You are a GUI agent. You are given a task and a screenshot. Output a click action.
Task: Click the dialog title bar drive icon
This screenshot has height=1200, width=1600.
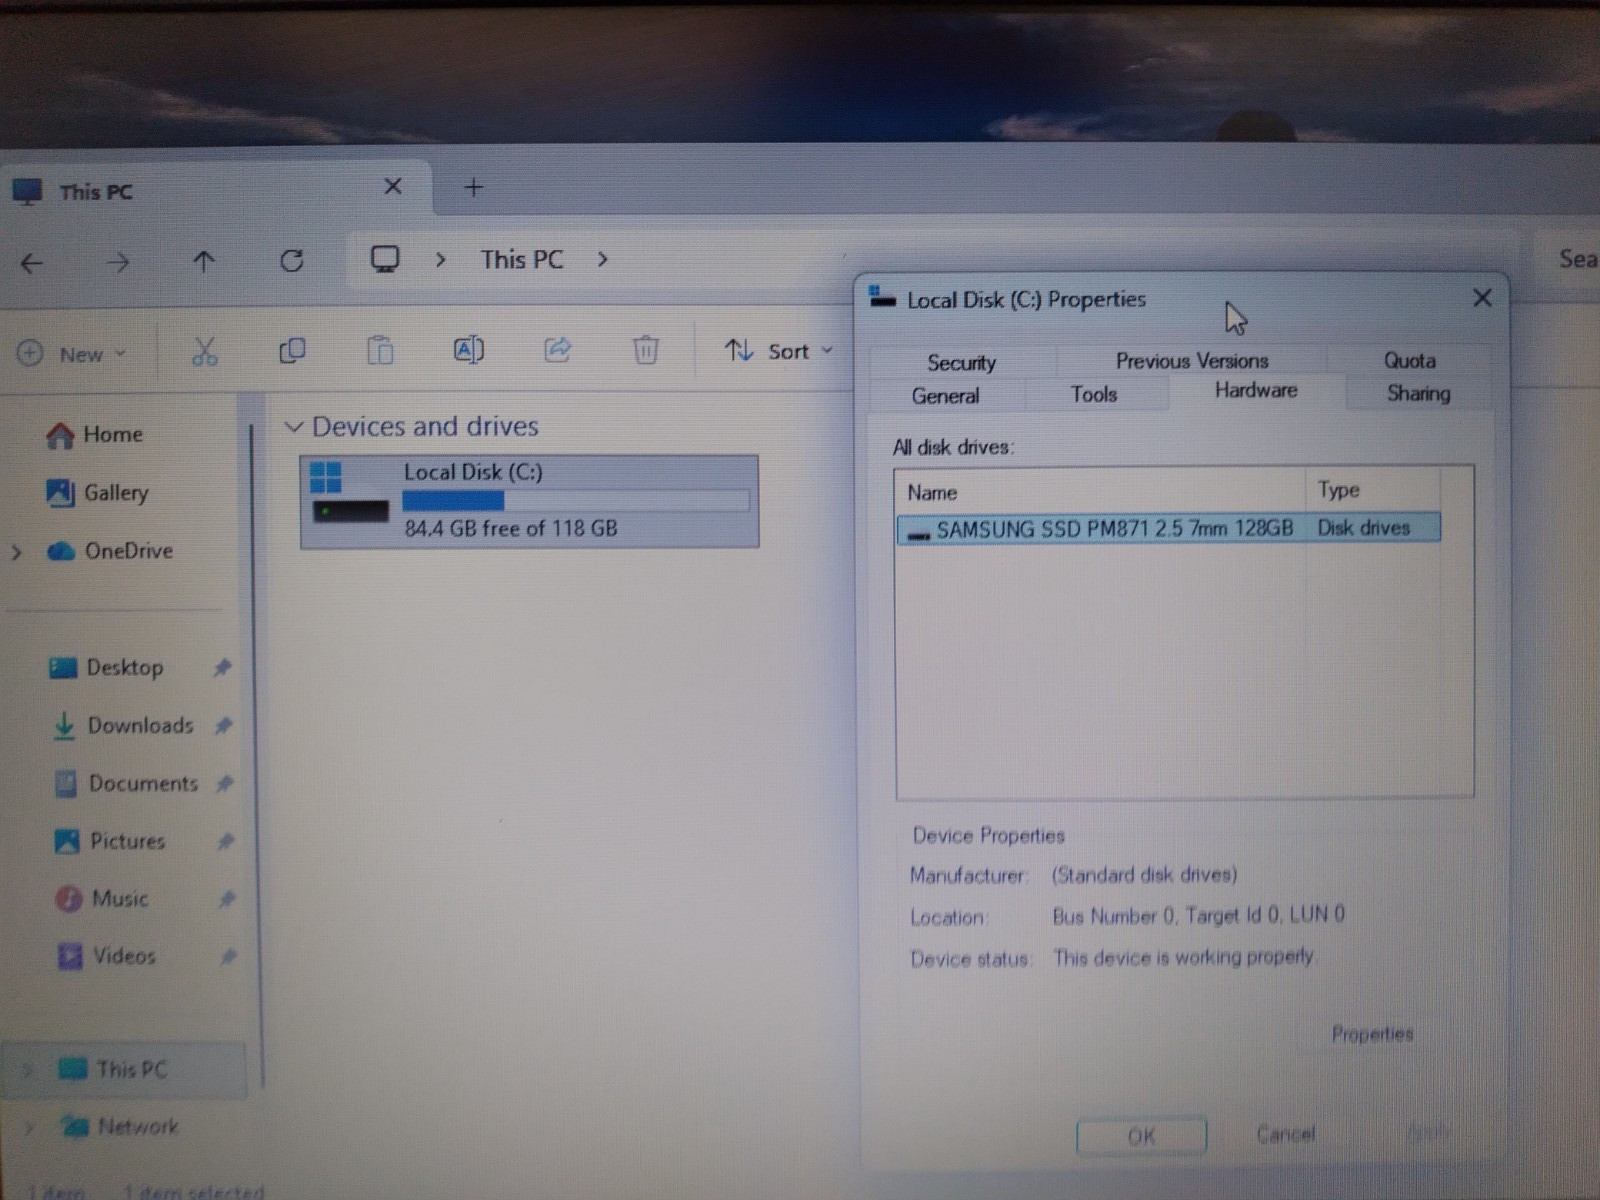coord(882,297)
